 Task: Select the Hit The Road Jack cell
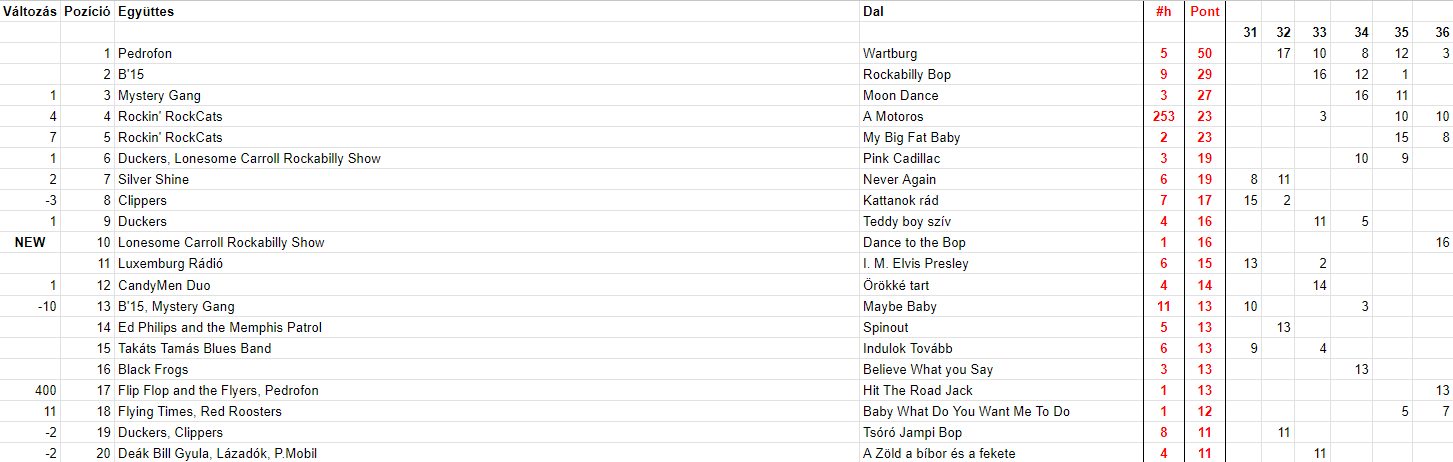tap(1002, 390)
